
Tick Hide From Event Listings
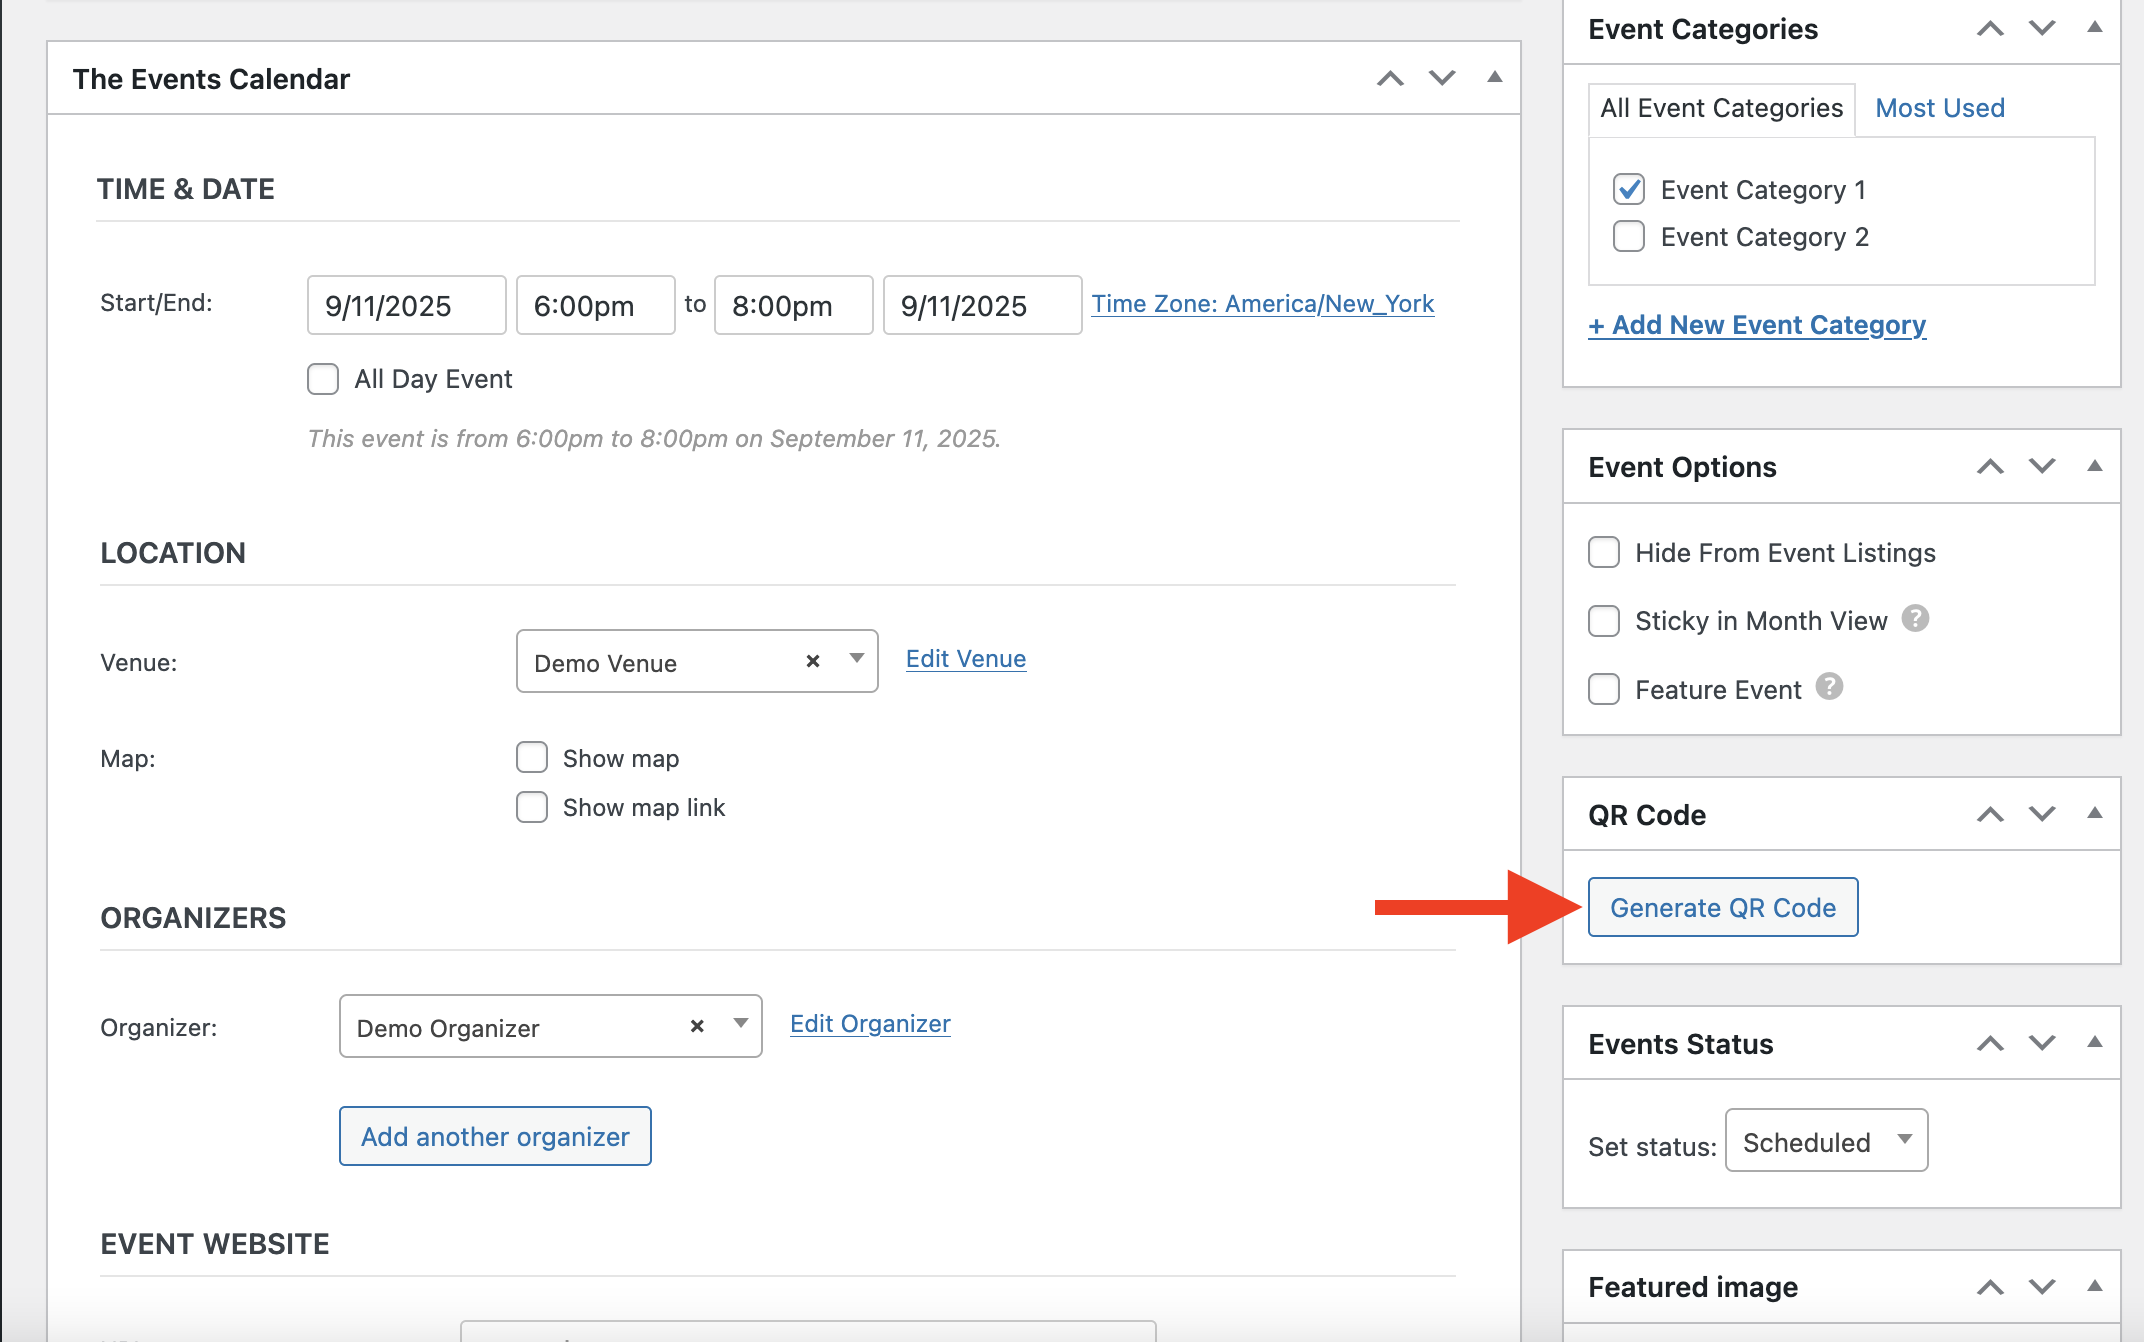1604,553
